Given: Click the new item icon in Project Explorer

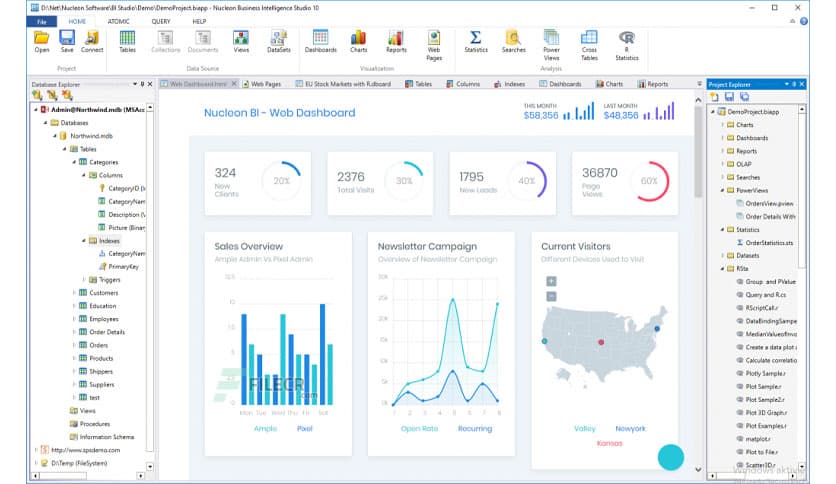Looking at the screenshot, I should 714,96.
